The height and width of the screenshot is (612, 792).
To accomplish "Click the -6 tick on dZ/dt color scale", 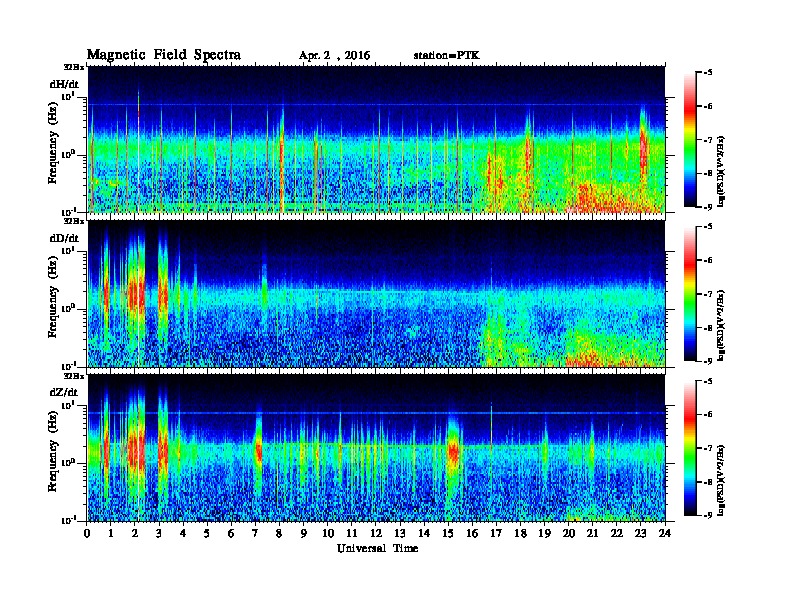I will (708, 414).
